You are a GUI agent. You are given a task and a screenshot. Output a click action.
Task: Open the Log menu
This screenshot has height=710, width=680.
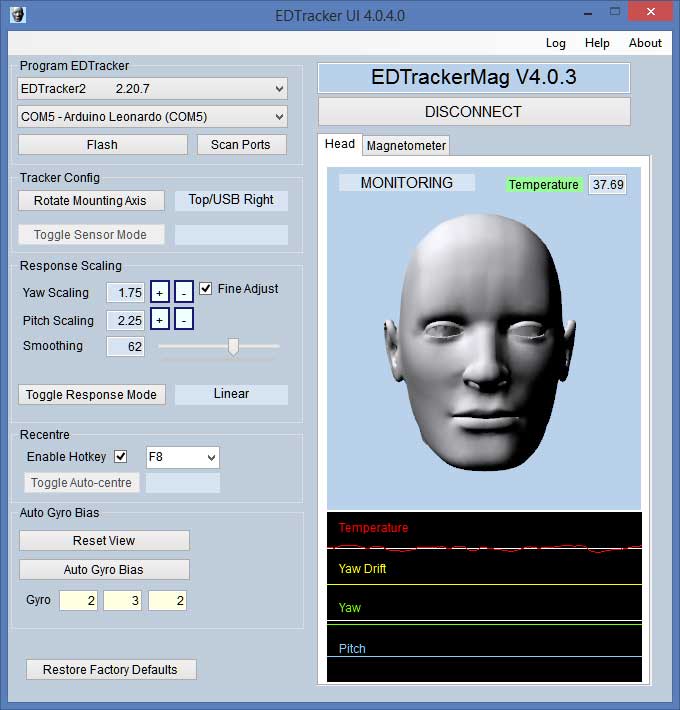click(x=555, y=43)
